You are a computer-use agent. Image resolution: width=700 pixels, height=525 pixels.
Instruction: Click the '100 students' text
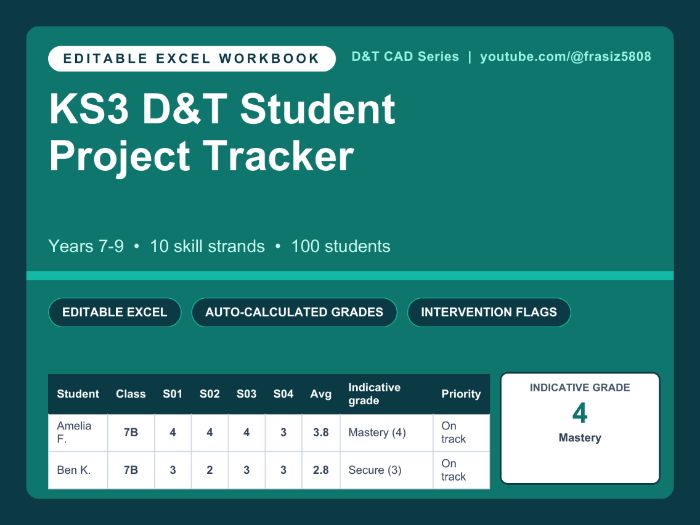pyautogui.click(x=341, y=246)
